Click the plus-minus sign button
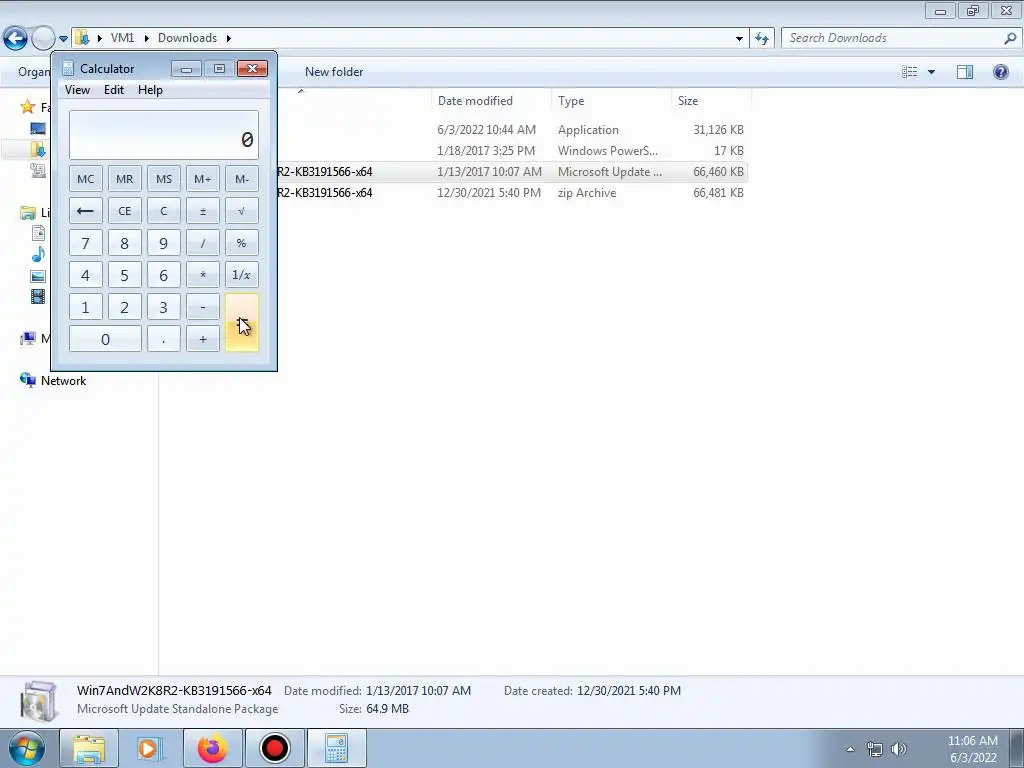 pos(202,211)
